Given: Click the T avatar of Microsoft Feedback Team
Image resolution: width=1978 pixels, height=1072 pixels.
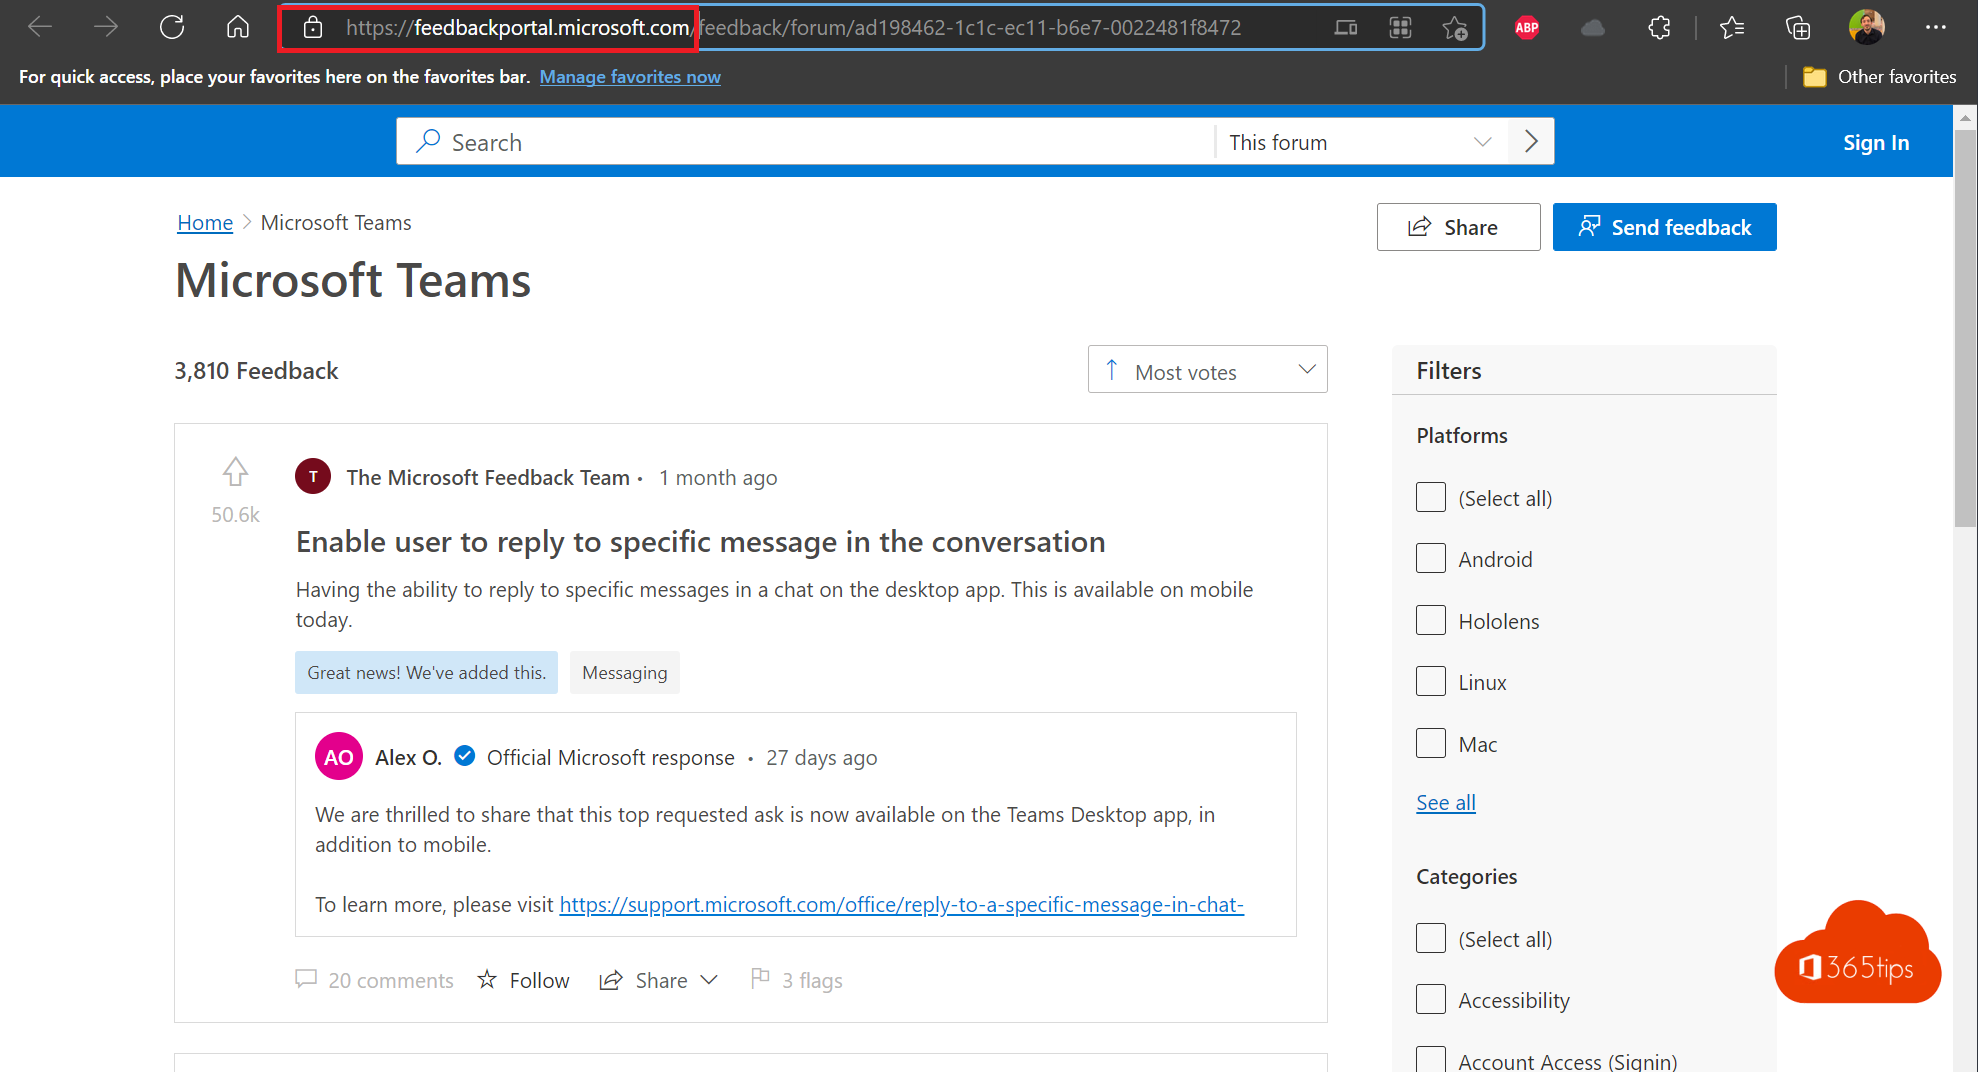Looking at the screenshot, I should [x=313, y=476].
